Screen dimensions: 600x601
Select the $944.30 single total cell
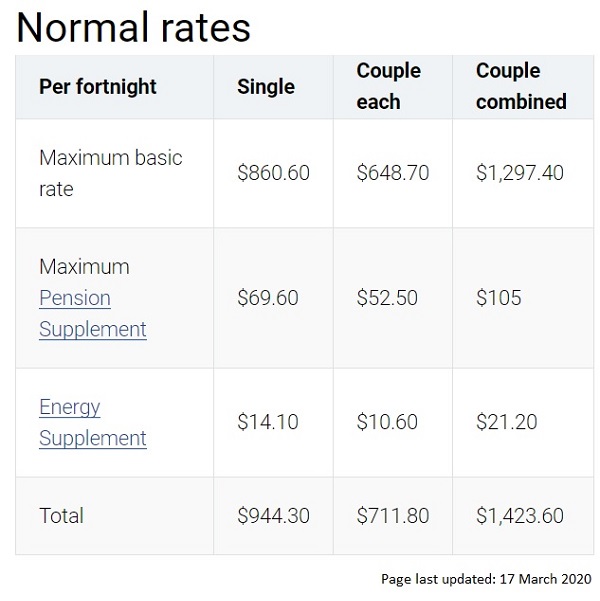click(x=273, y=516)
